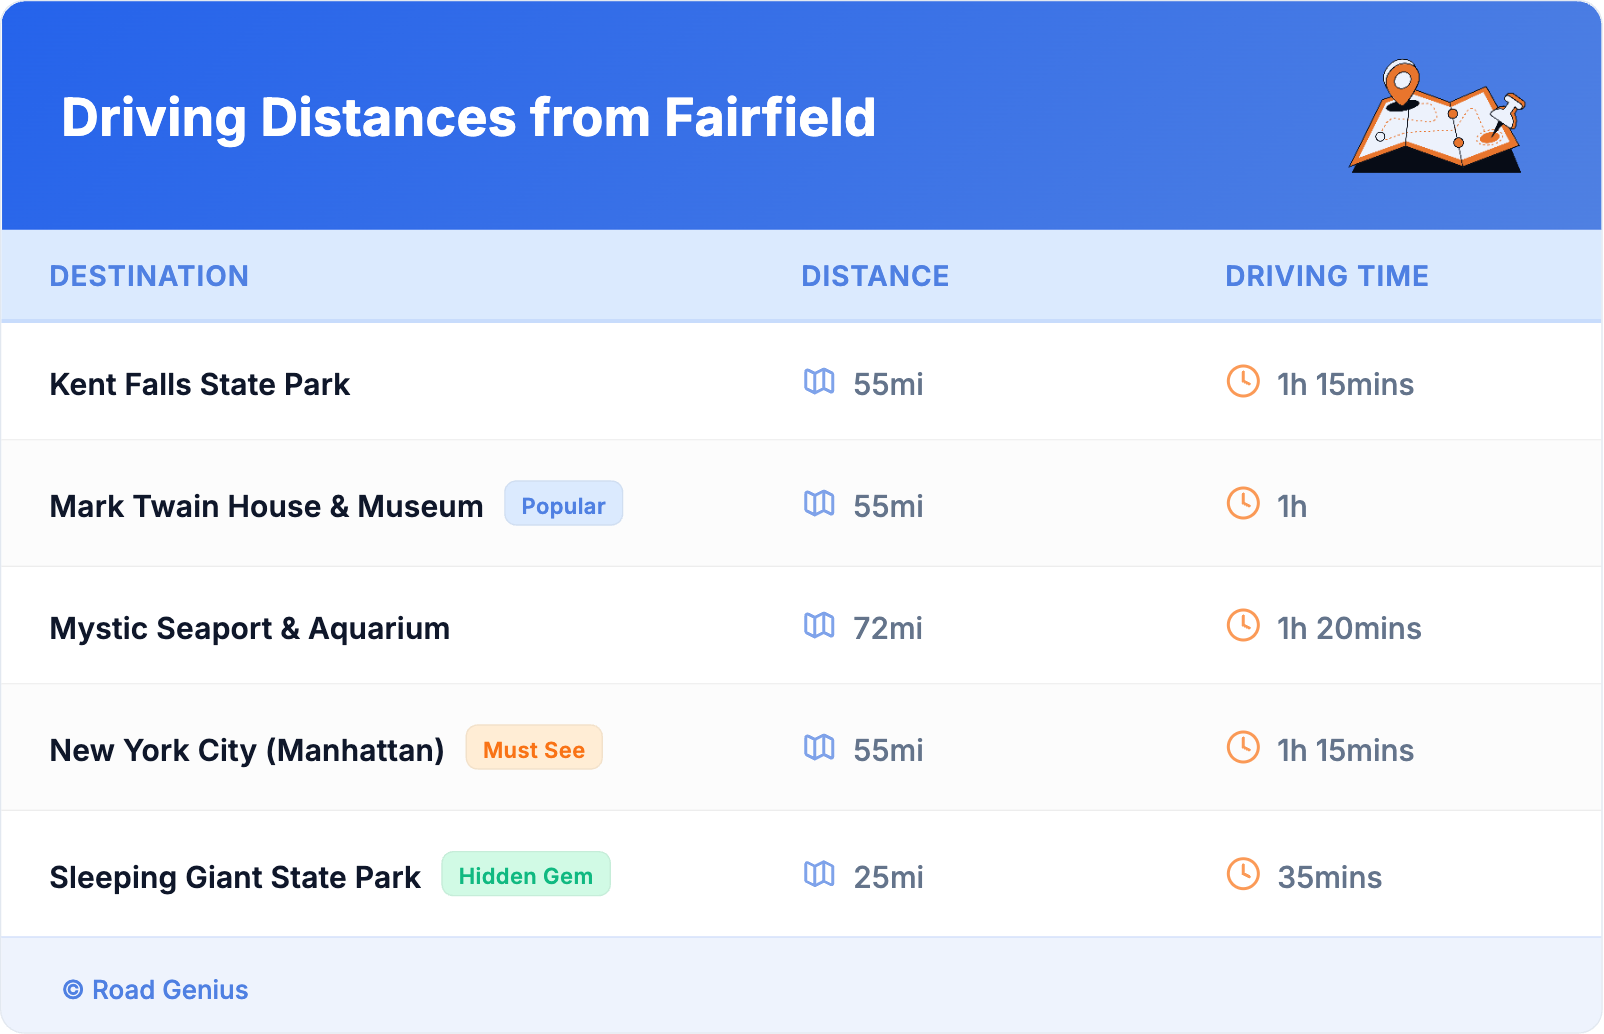Click the clock icon in New York City row

pyautogui.click(x=1243, y=748)
